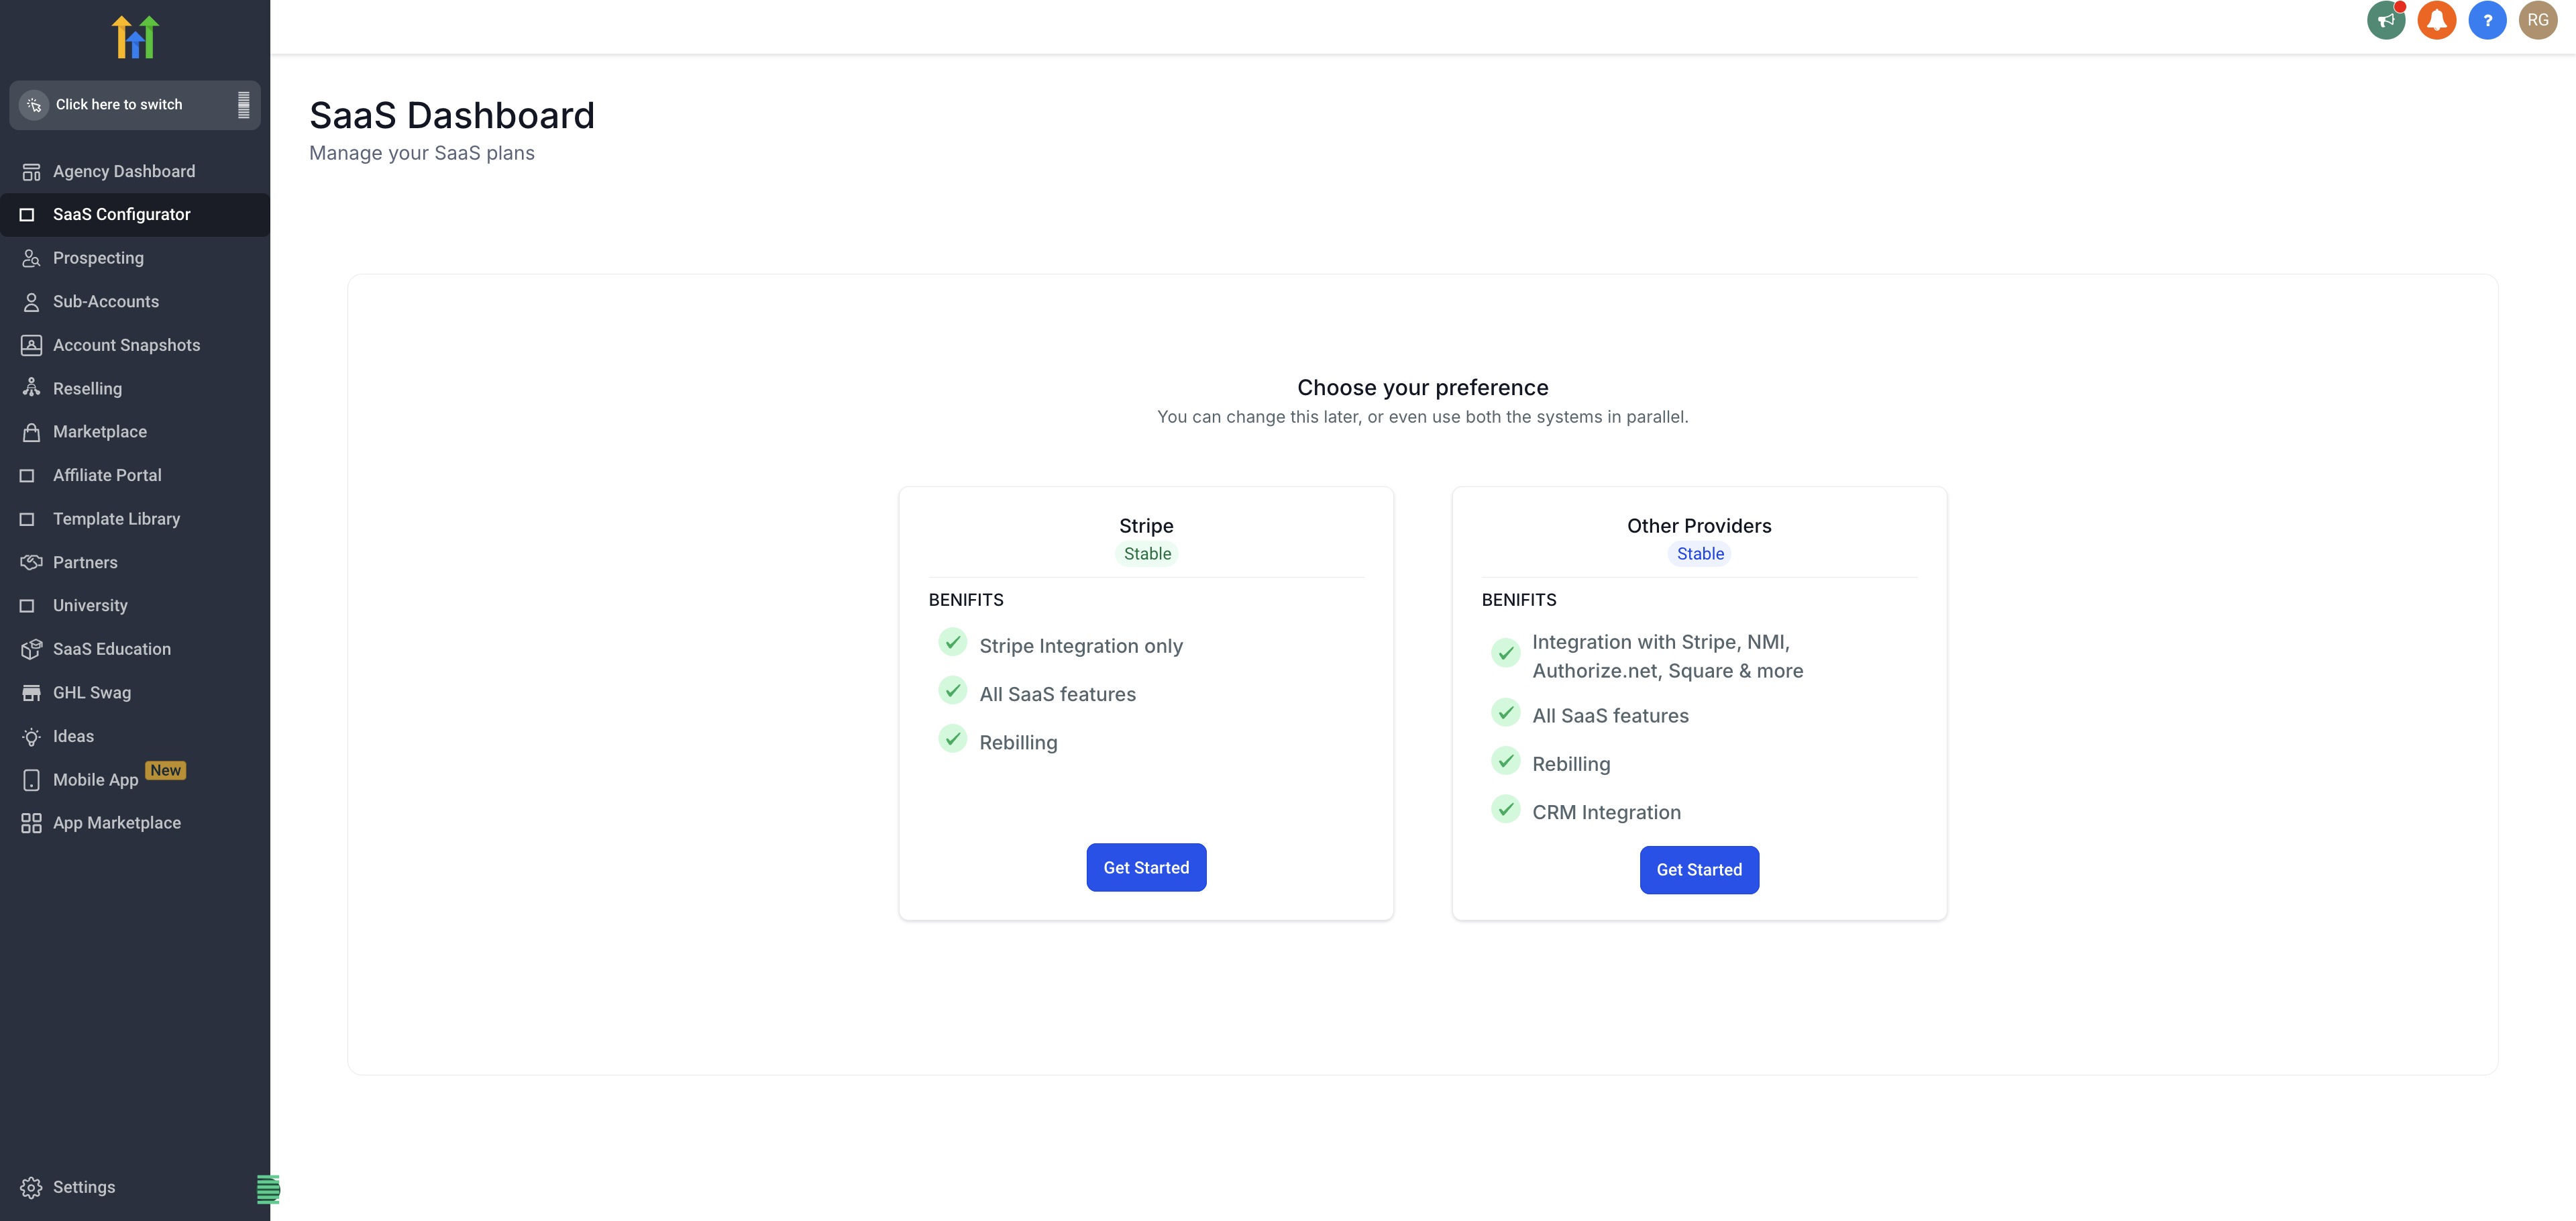Image resolution: width=2576 pixels, height=1221 pixels.
Task: Click the Ideas lightbulb icon
Action: [31, 737]
